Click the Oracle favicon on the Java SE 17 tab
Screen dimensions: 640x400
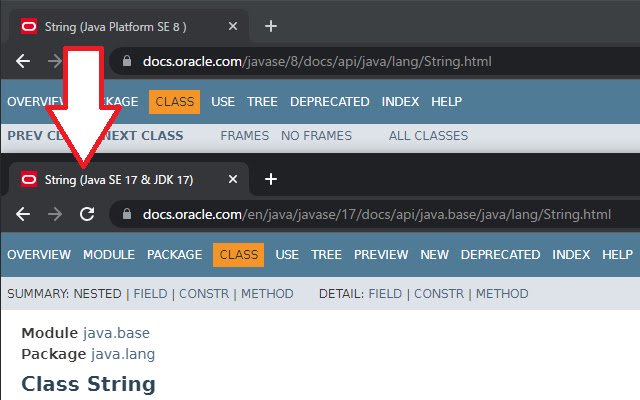[x=29, y=180]
